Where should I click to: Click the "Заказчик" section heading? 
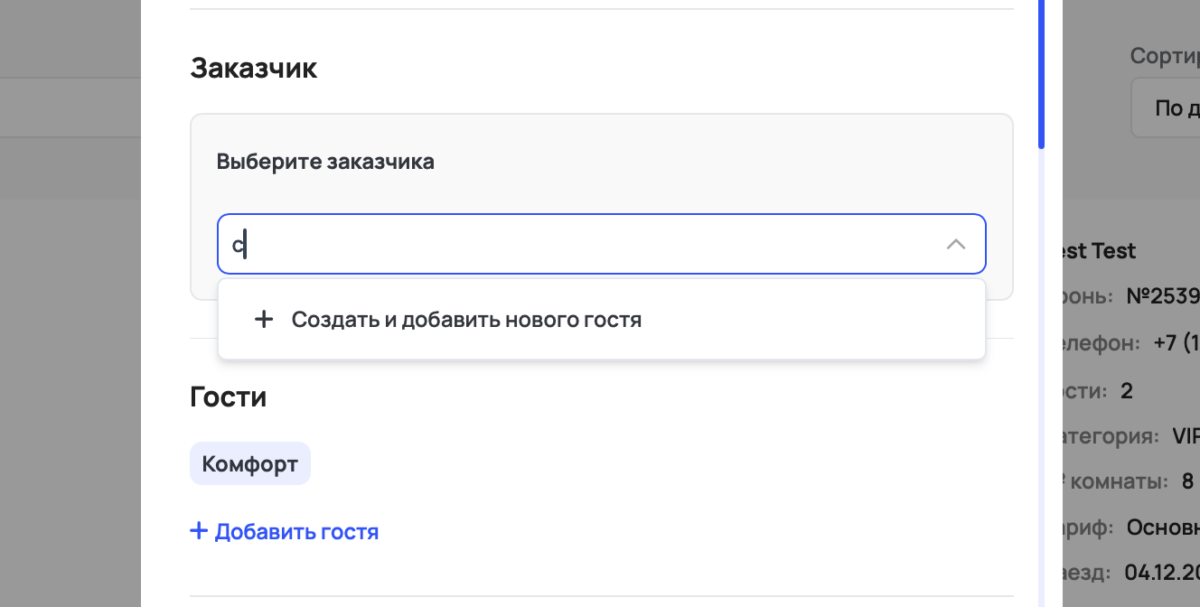coord(254,67)
